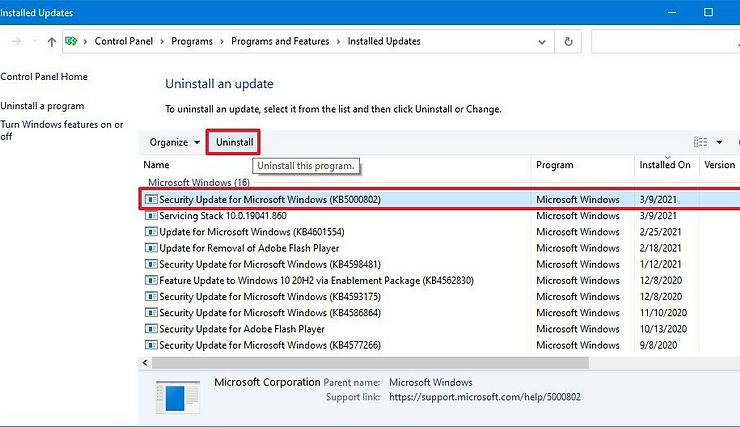Click the details pane update thumbnail
740x427 pixels.
point(177,397)
